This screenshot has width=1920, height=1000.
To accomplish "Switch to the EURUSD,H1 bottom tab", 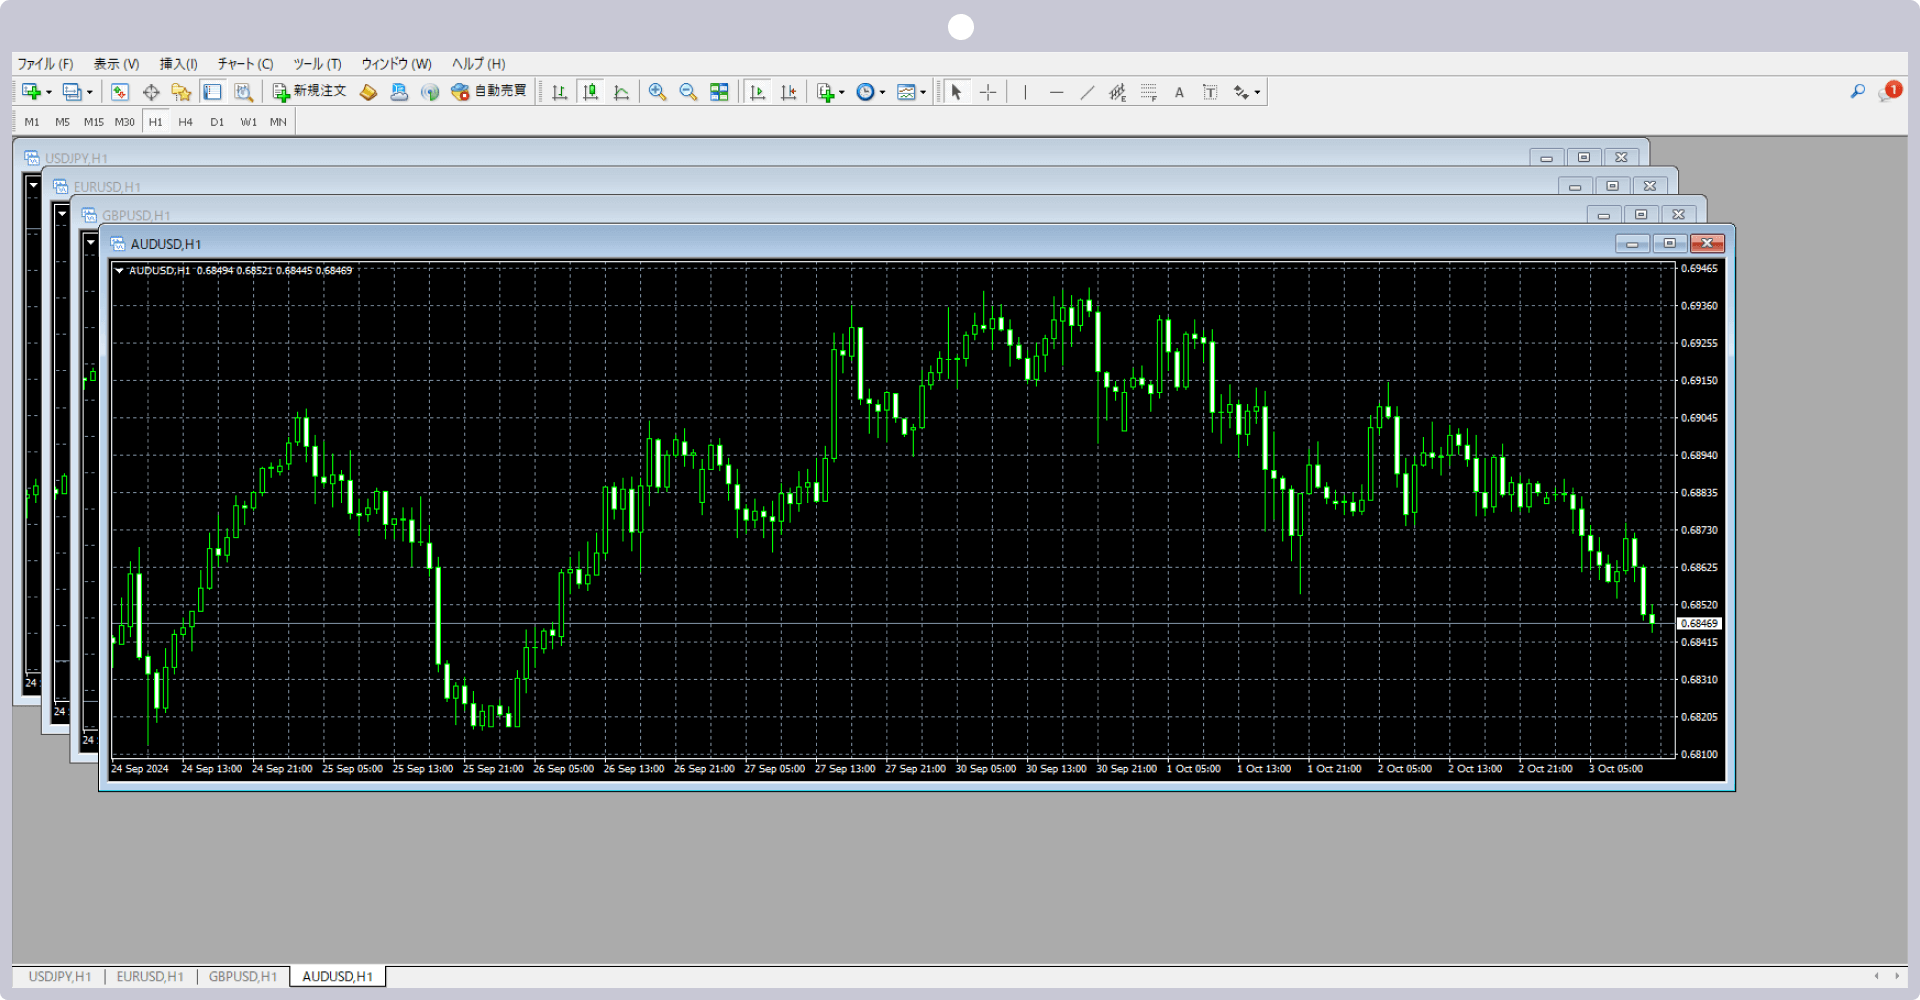I will point(150,976).
